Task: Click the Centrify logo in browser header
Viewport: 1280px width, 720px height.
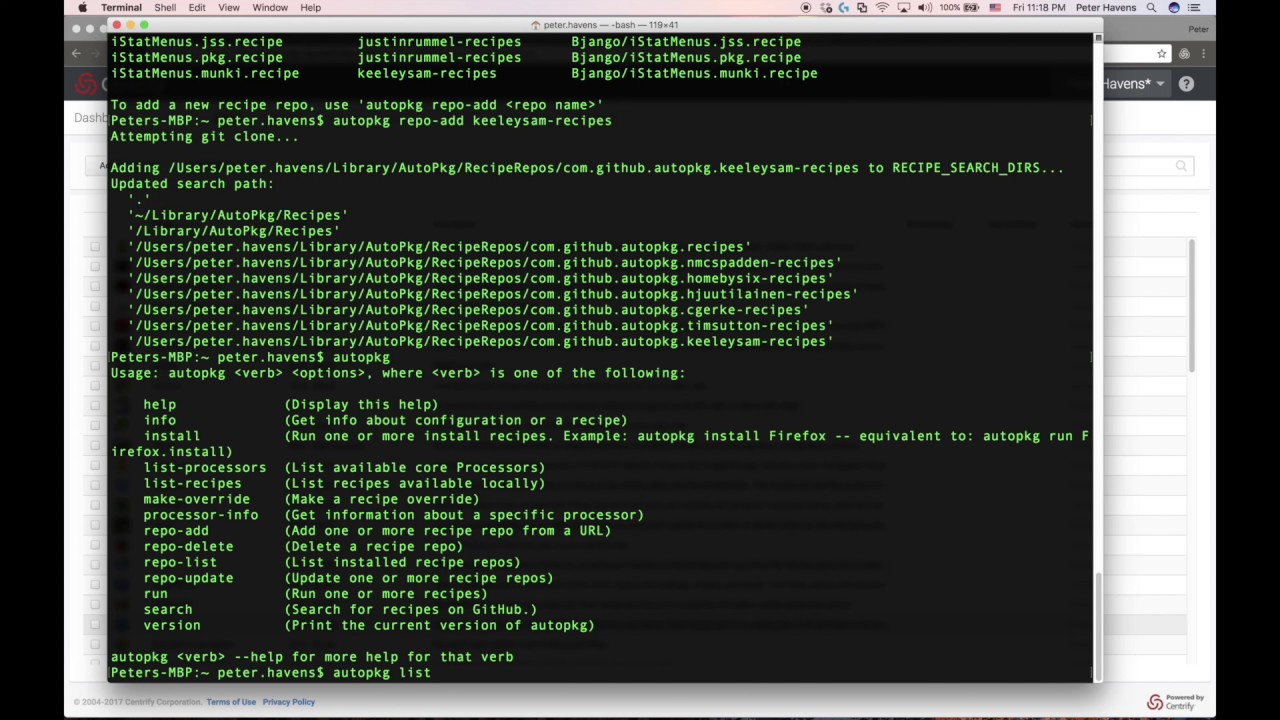Action: (88, 84)
